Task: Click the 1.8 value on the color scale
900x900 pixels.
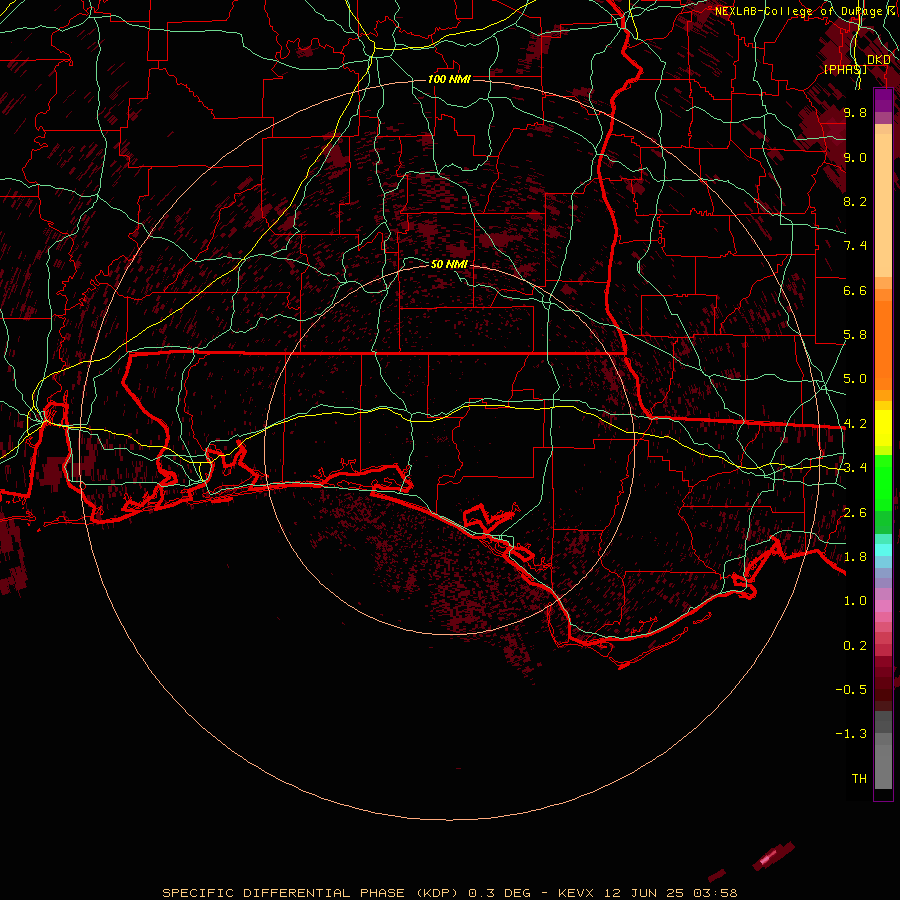Action: click(x=855, y=557)
